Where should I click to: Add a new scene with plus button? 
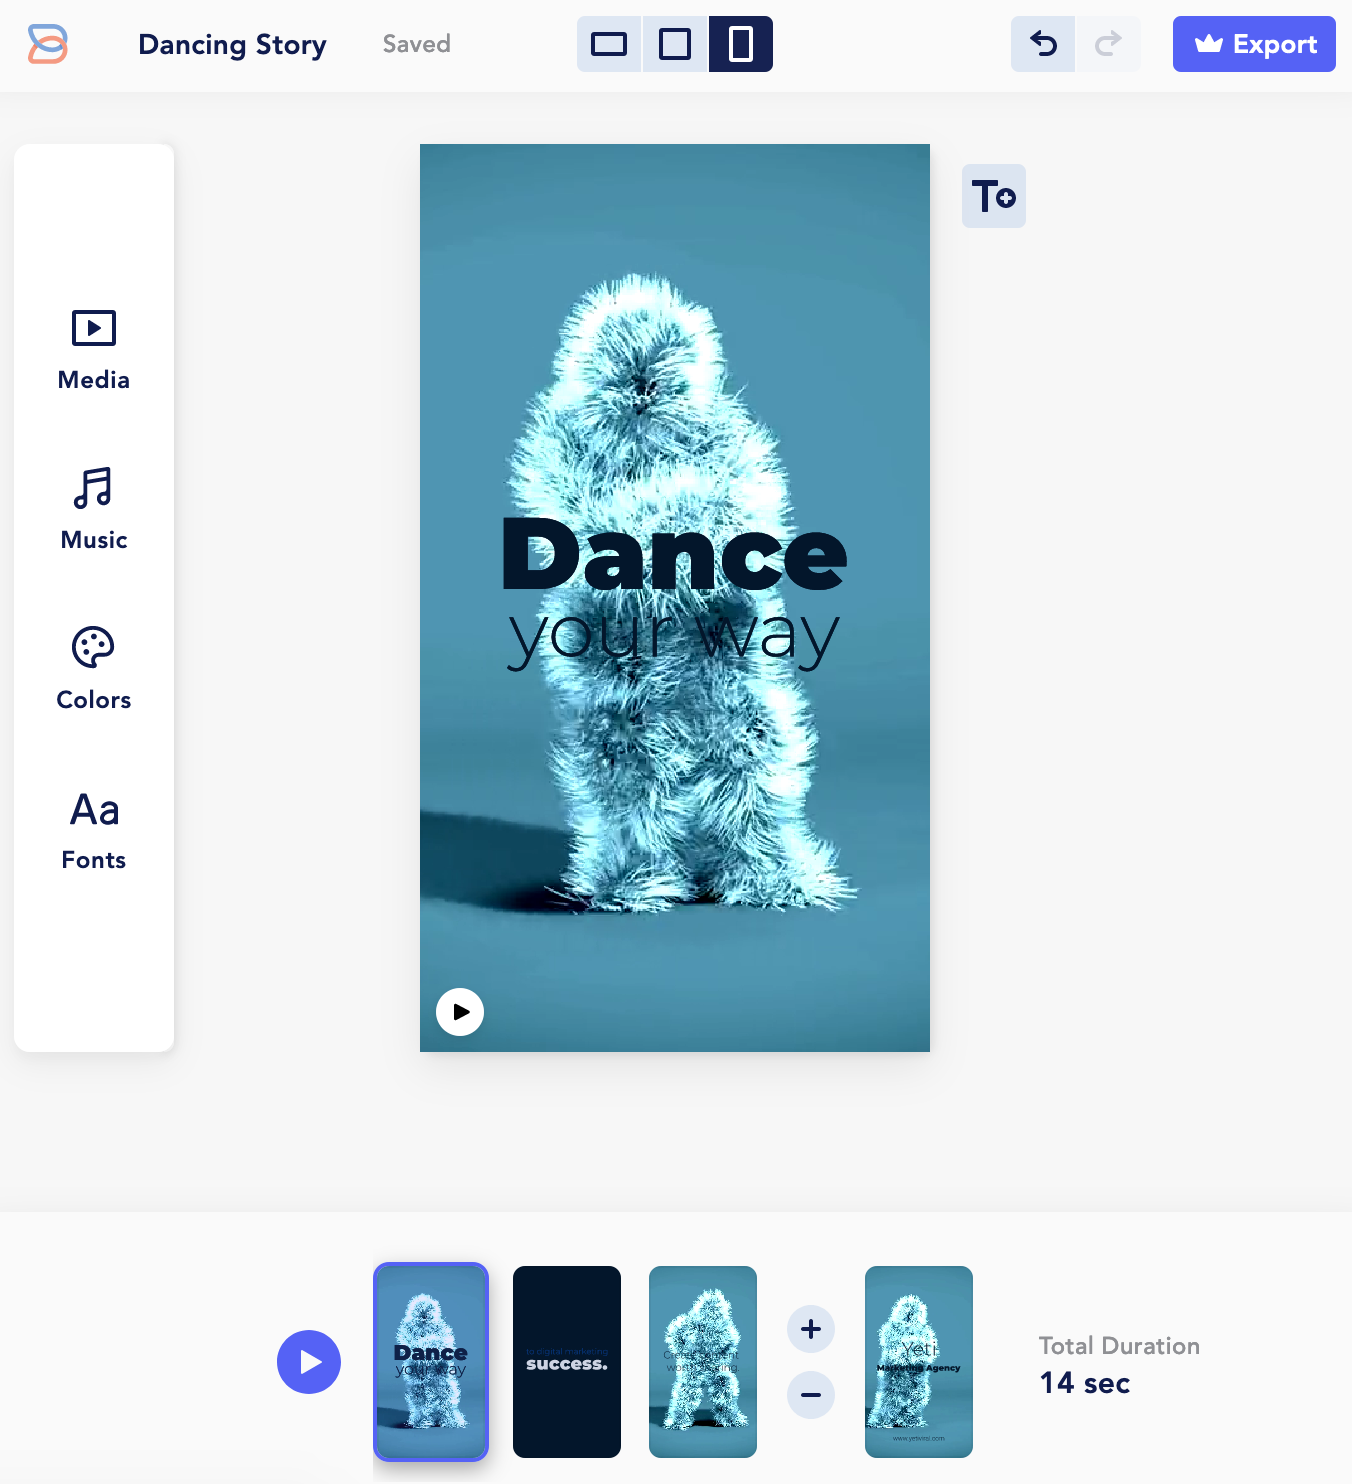(x=811, y=1329)
